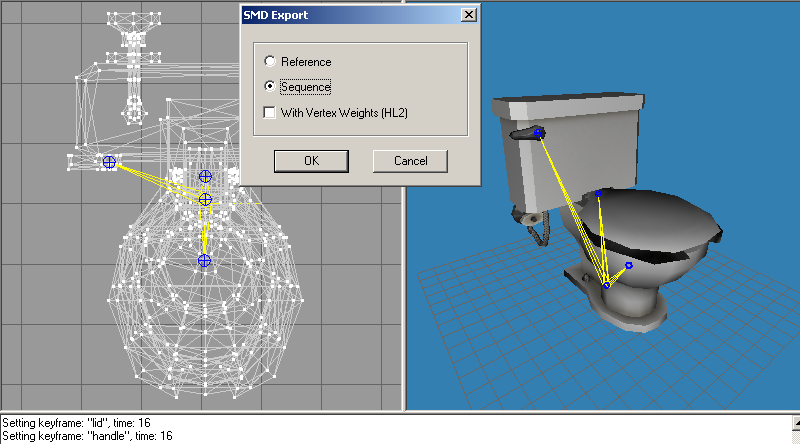The height and width of the screenshot is (444, 800).
Task: Click the "lid" keyframe message log line
Action: tap(77, 423)
